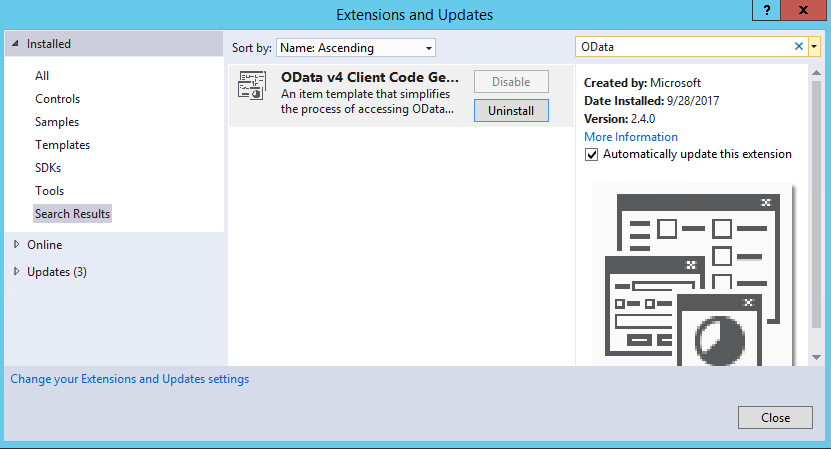This screenshot has width=831, height=449.
Task: Clear the OData search text with the X icon
Action: coord(799,47)
